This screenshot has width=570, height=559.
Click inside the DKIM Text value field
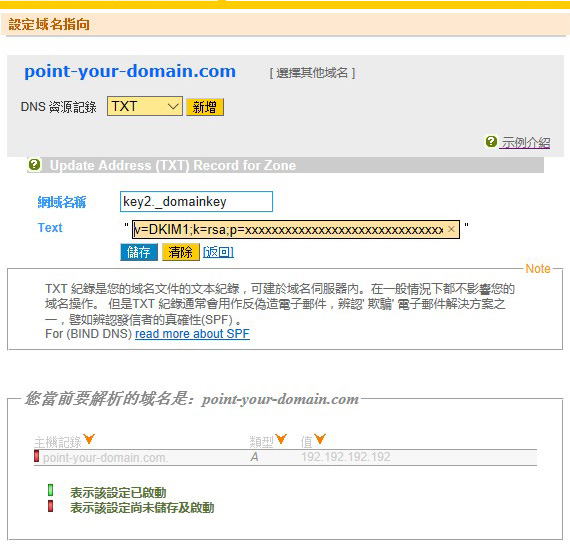click(289, 229)
